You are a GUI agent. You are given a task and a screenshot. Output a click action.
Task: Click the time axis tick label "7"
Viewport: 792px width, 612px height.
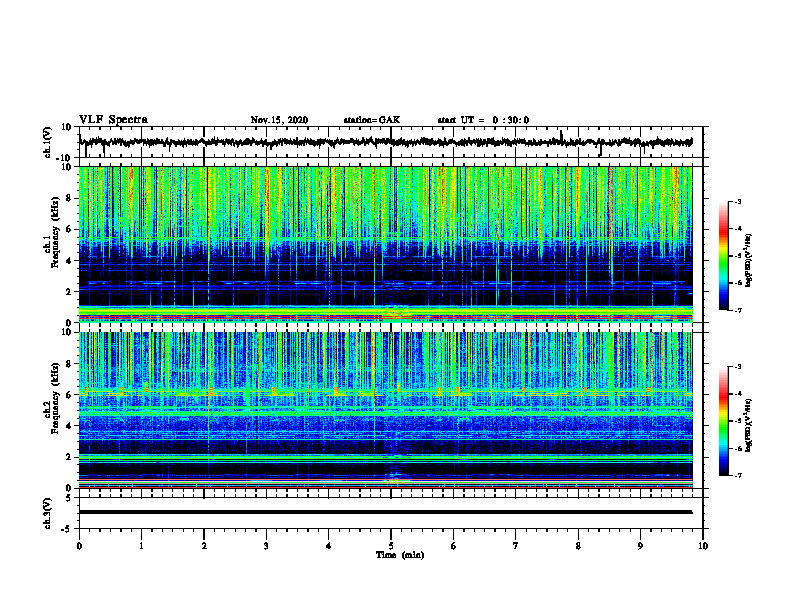tap(516, 546)
